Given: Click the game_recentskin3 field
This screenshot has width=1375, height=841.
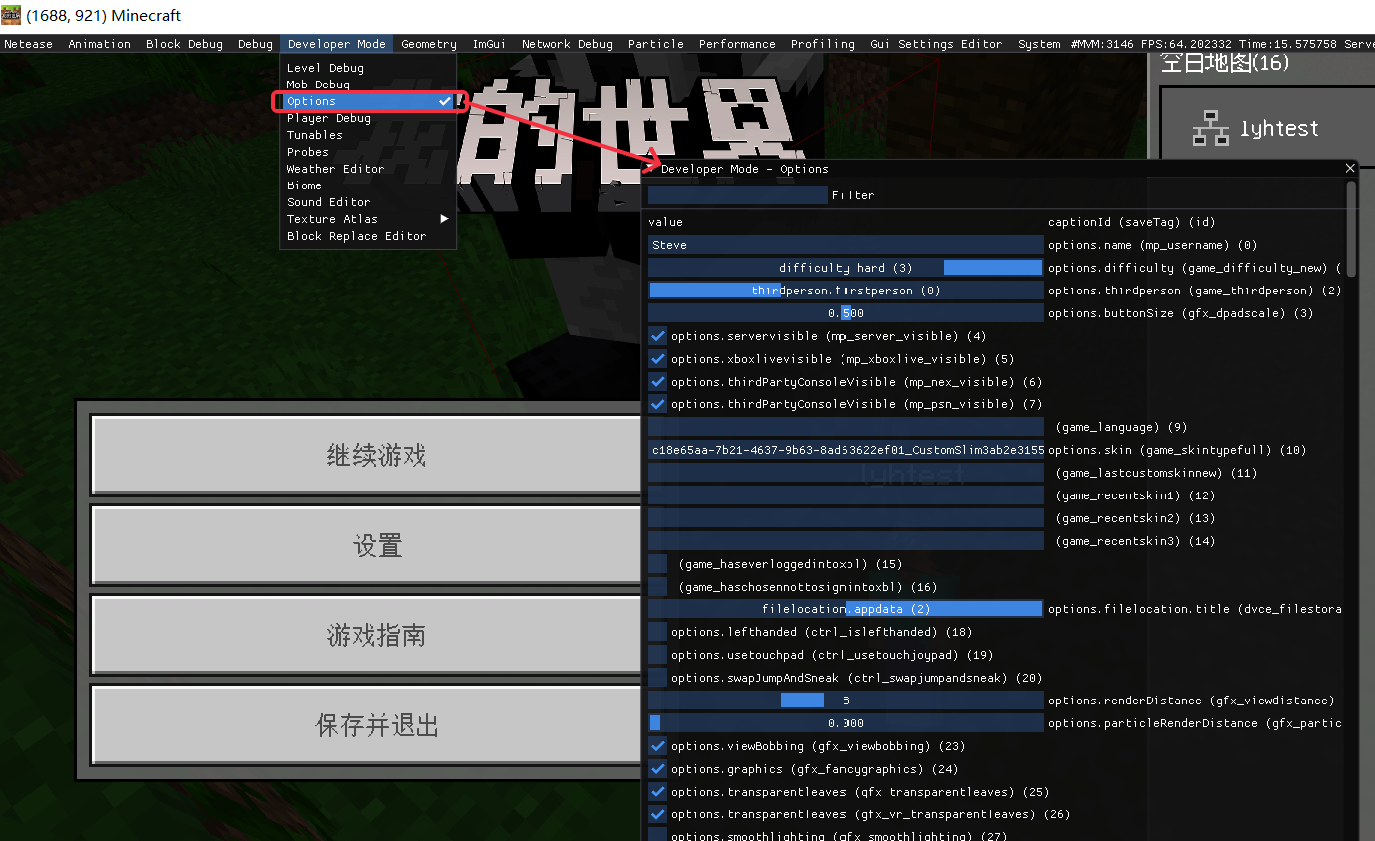Looking at the screenshot, I should pos(845,541).
